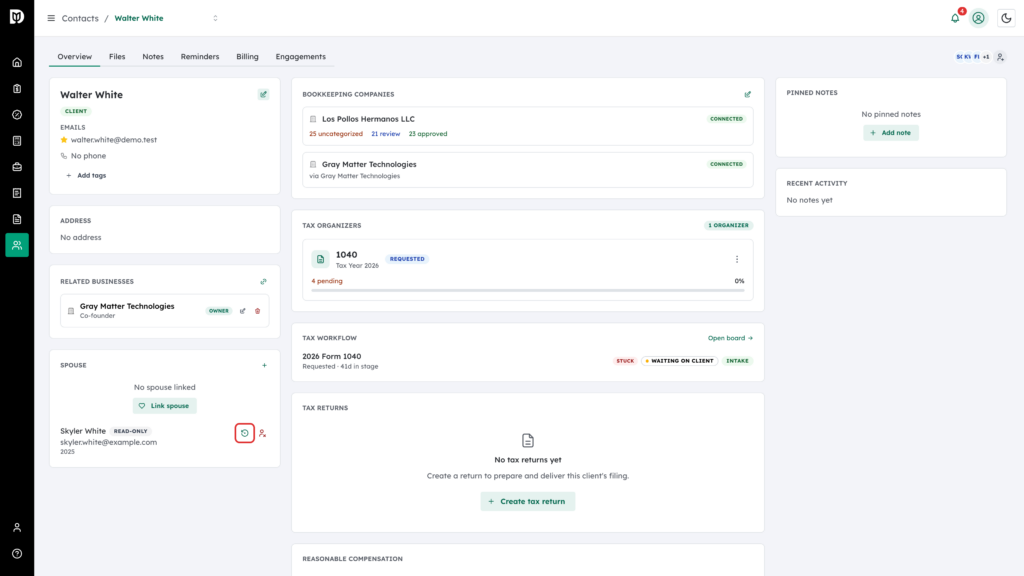Screen dimensions: 1024x576
Task: Click the 25 uncategorized count
Action: click(336, 134)
